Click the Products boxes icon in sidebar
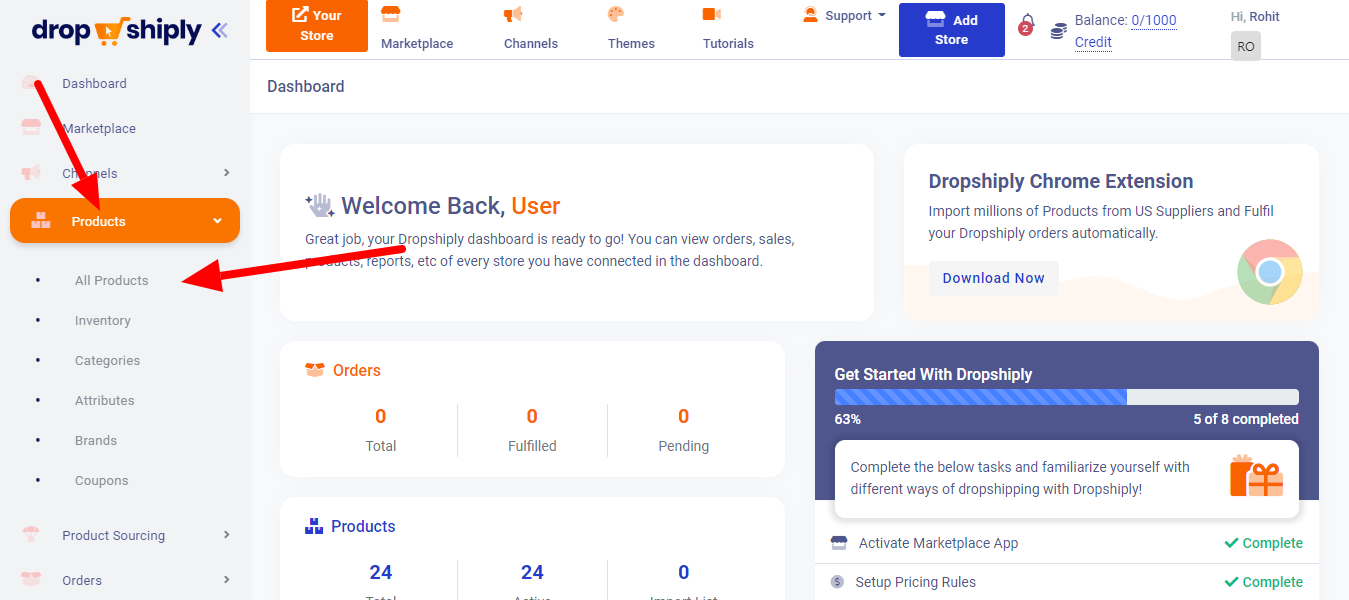Image resolution: width=1349 pixels, height=600 pixels. pos(41,221)
